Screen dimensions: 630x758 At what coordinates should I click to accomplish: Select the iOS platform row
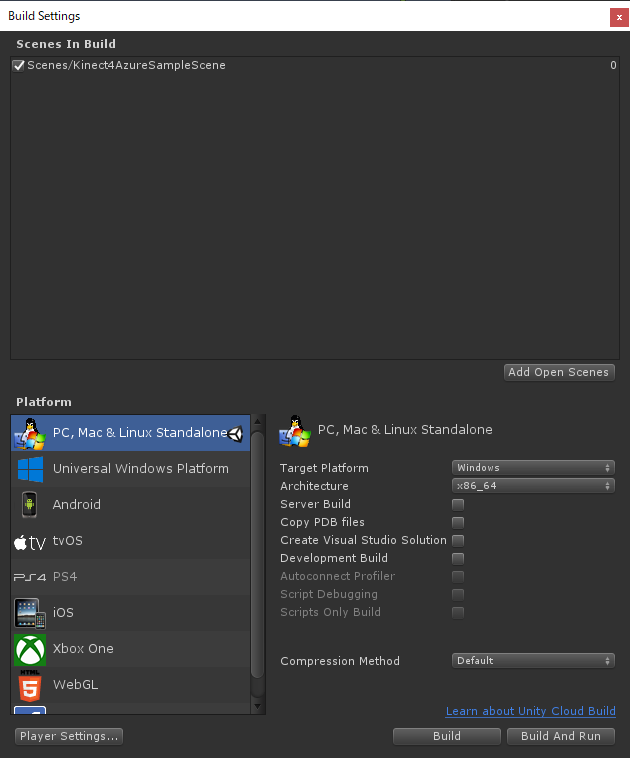click(131, 613)
